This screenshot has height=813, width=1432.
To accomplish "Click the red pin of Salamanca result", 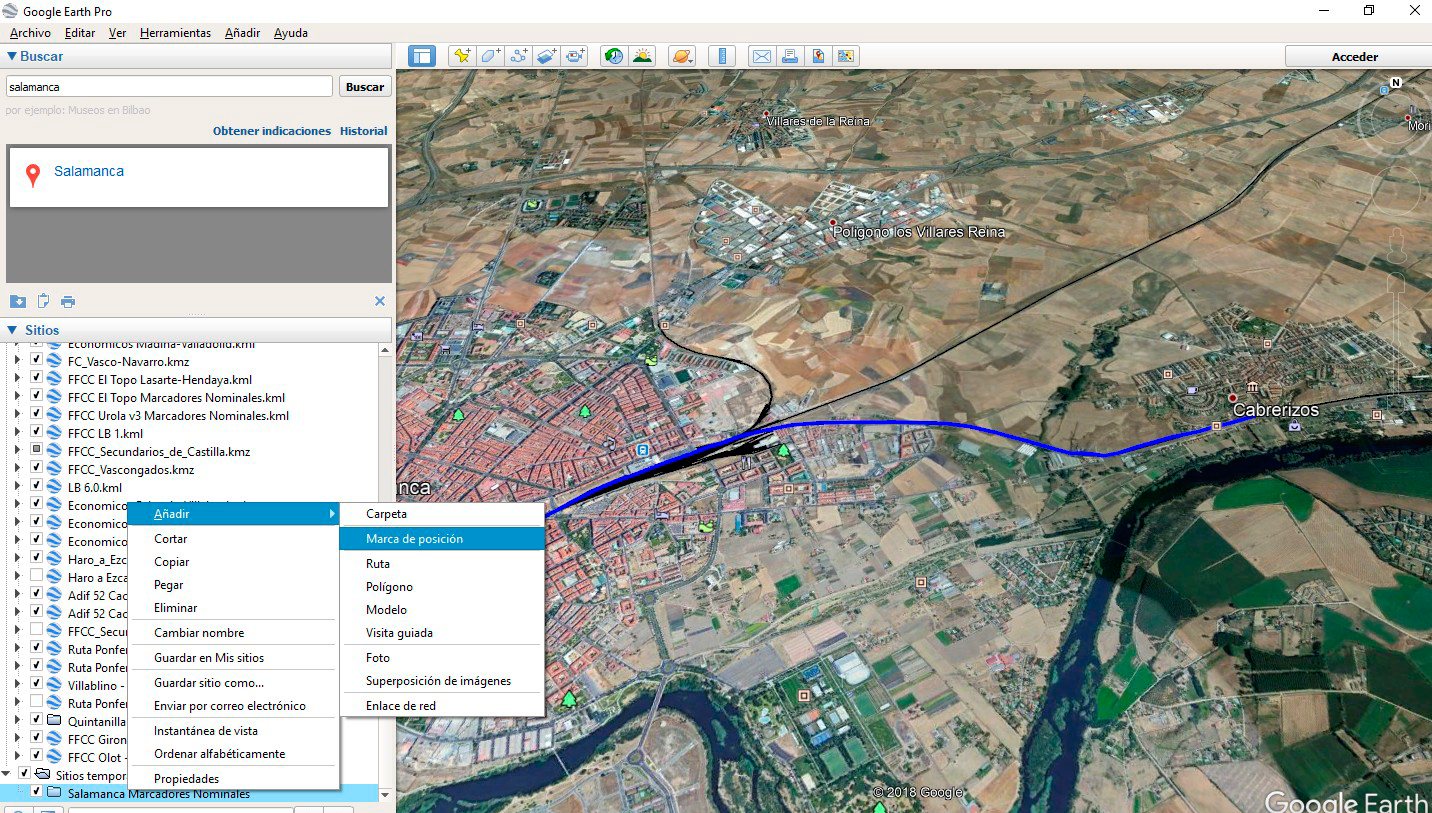I will click(x=33, y=176).
